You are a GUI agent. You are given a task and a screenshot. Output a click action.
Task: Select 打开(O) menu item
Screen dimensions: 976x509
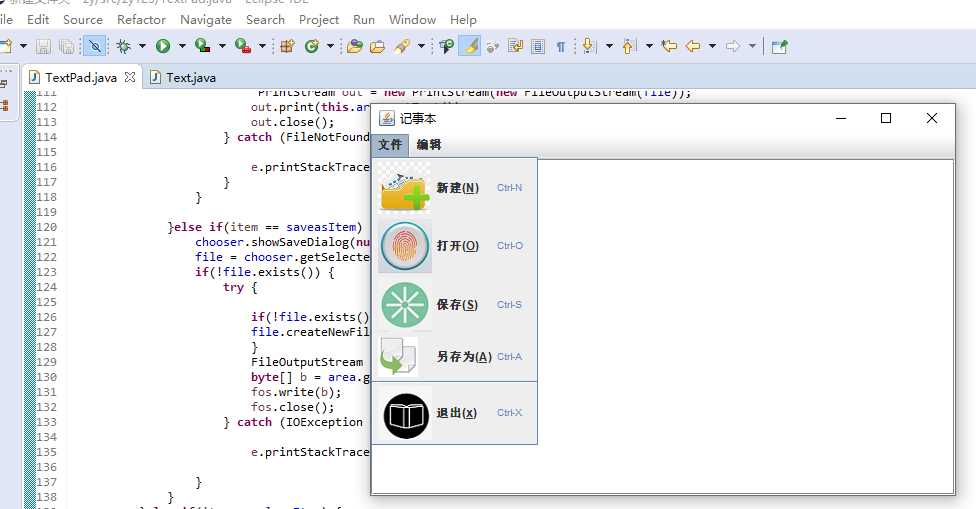tap(454, 246)
